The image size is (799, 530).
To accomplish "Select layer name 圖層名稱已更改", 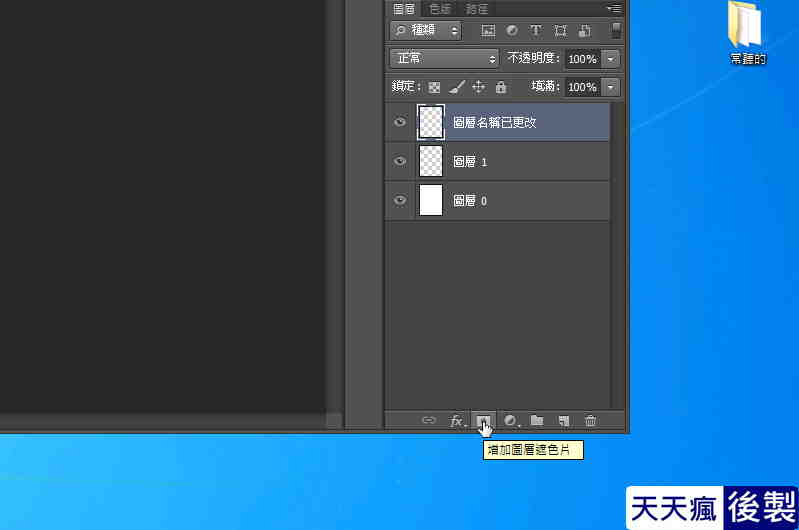I will tap(494, 122).
